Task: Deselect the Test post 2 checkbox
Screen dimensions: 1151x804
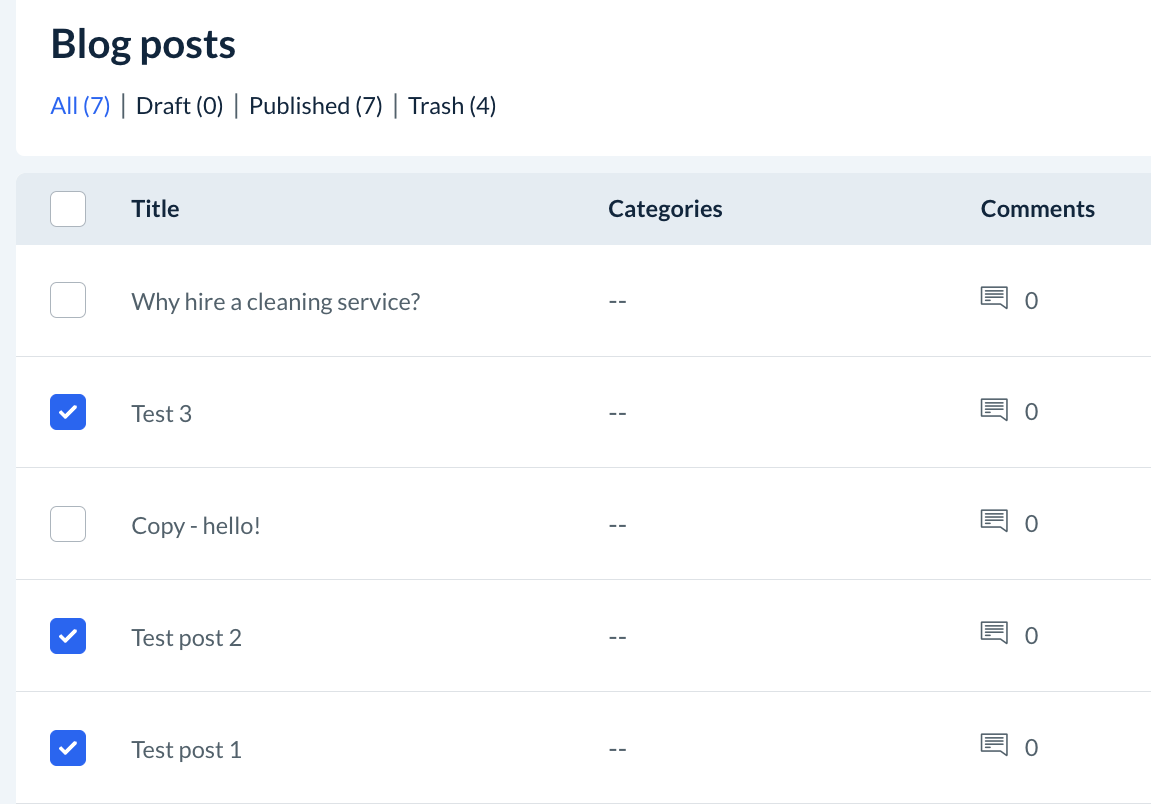Action: click(x=68, y=636)
